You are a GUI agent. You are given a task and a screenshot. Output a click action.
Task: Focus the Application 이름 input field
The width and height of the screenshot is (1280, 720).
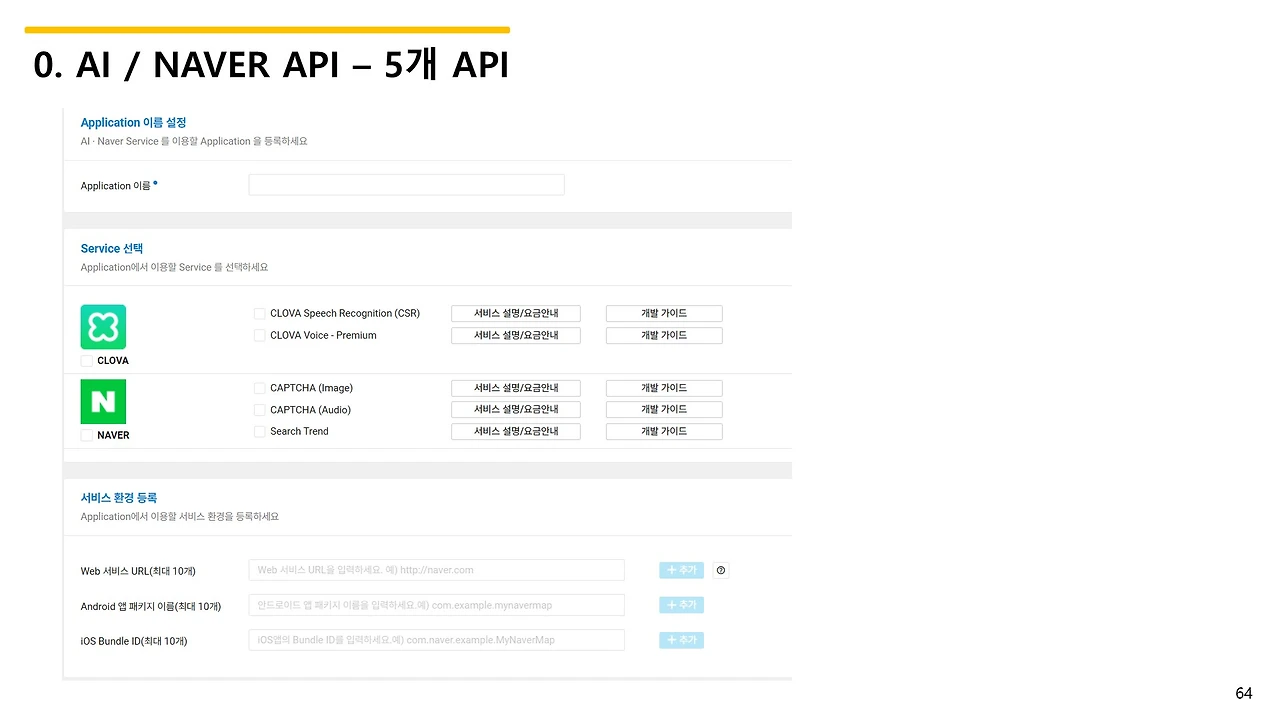click(x=406, y=185)
